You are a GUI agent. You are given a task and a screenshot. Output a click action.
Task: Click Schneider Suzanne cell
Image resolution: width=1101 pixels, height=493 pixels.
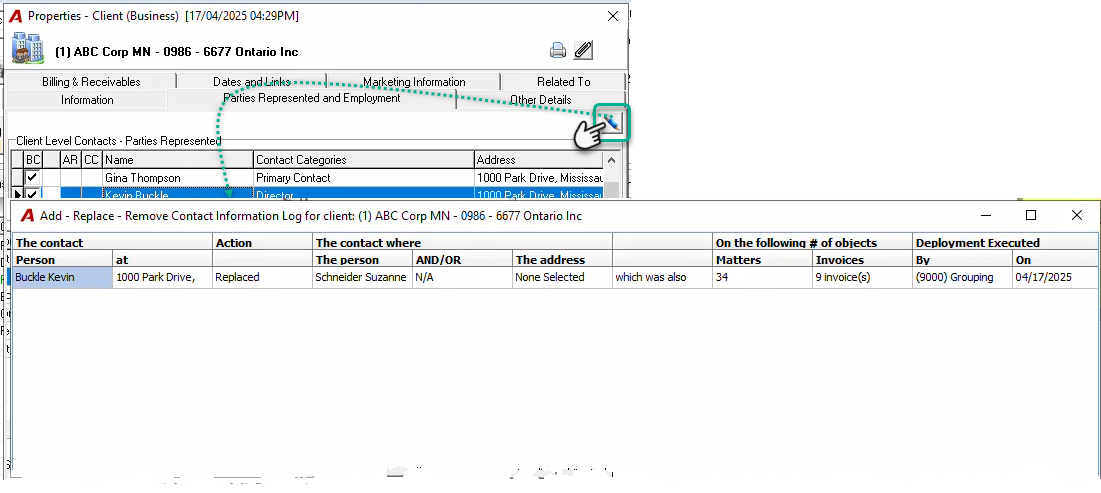pyautogui.click(x=362, y=277)
